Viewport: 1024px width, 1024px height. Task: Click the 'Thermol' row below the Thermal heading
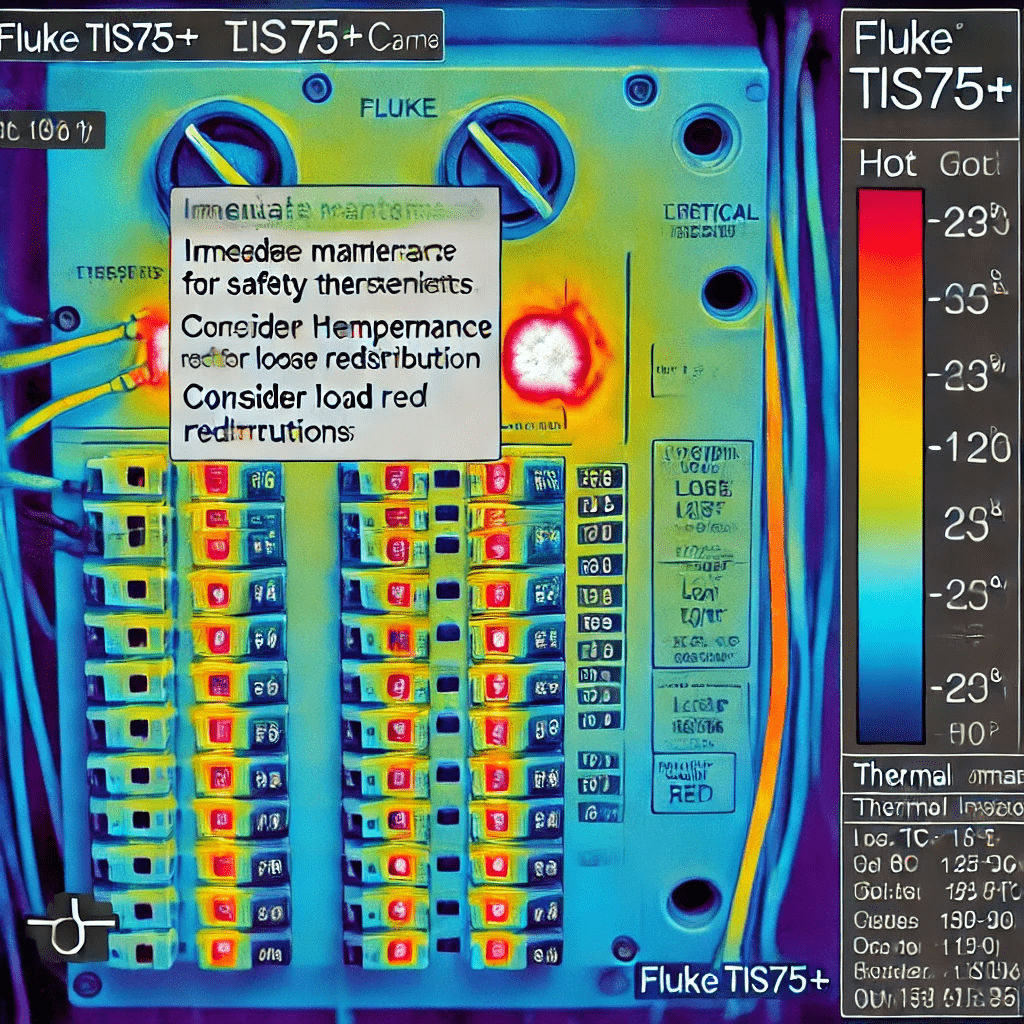pos(933,808)
